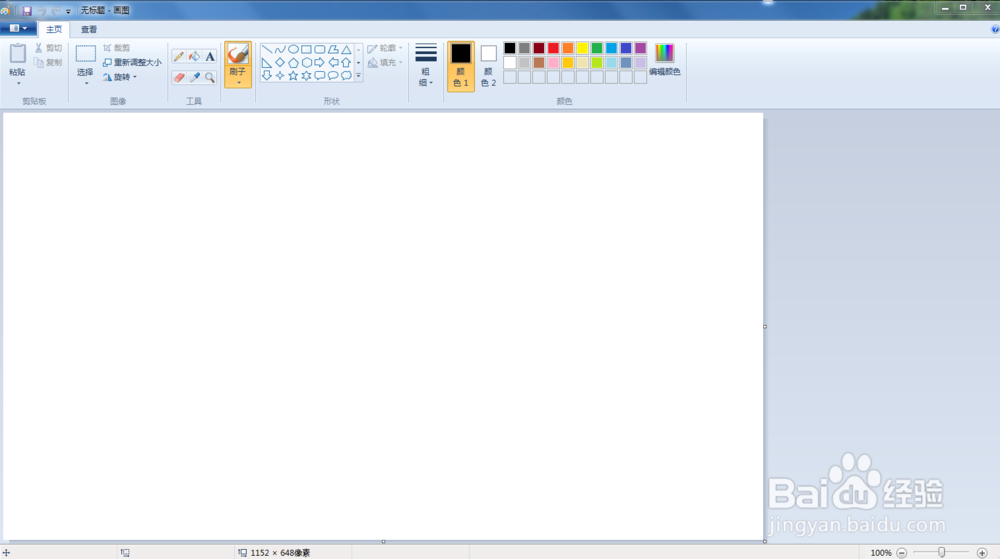This screenshot has width=1000, height=559.
Task: Choose the Six-point star shape
Action: click(x=307, y=75)
